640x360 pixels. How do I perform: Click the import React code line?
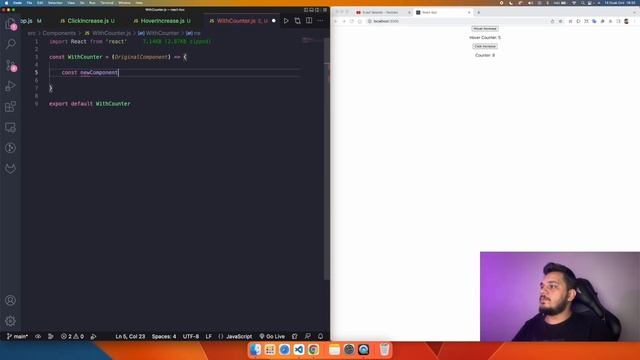point(88,41)
